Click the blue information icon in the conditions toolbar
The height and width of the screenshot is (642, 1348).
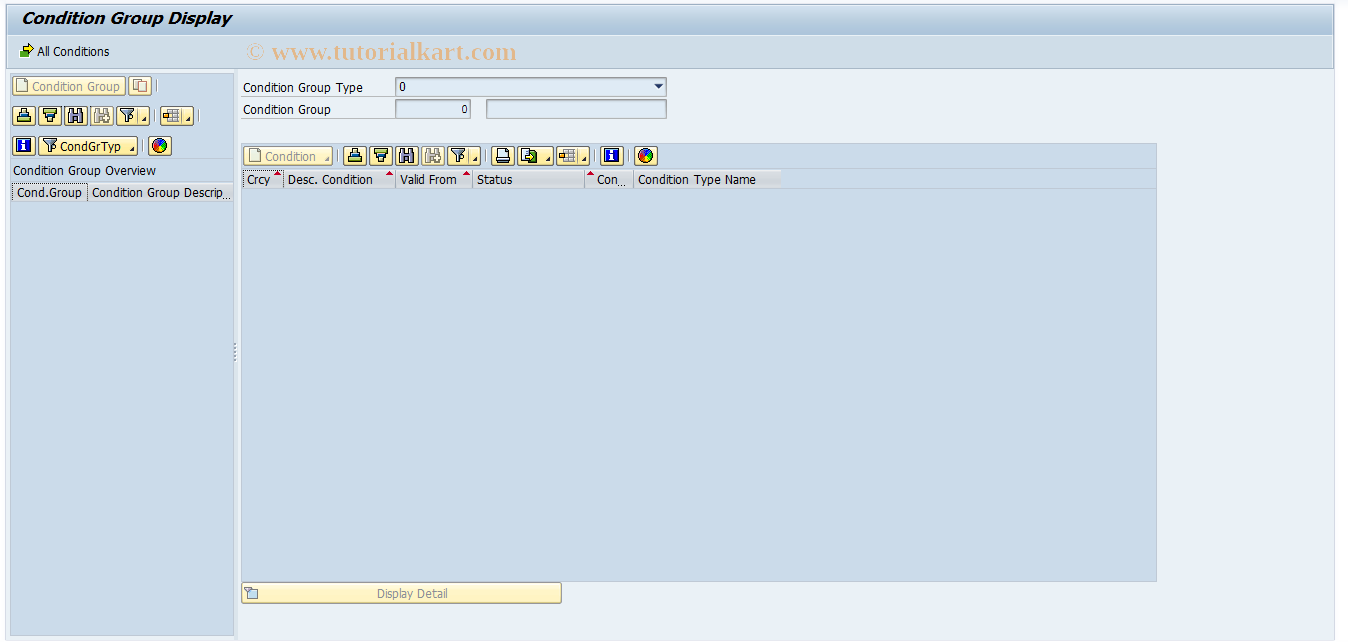tap(612, 156)
